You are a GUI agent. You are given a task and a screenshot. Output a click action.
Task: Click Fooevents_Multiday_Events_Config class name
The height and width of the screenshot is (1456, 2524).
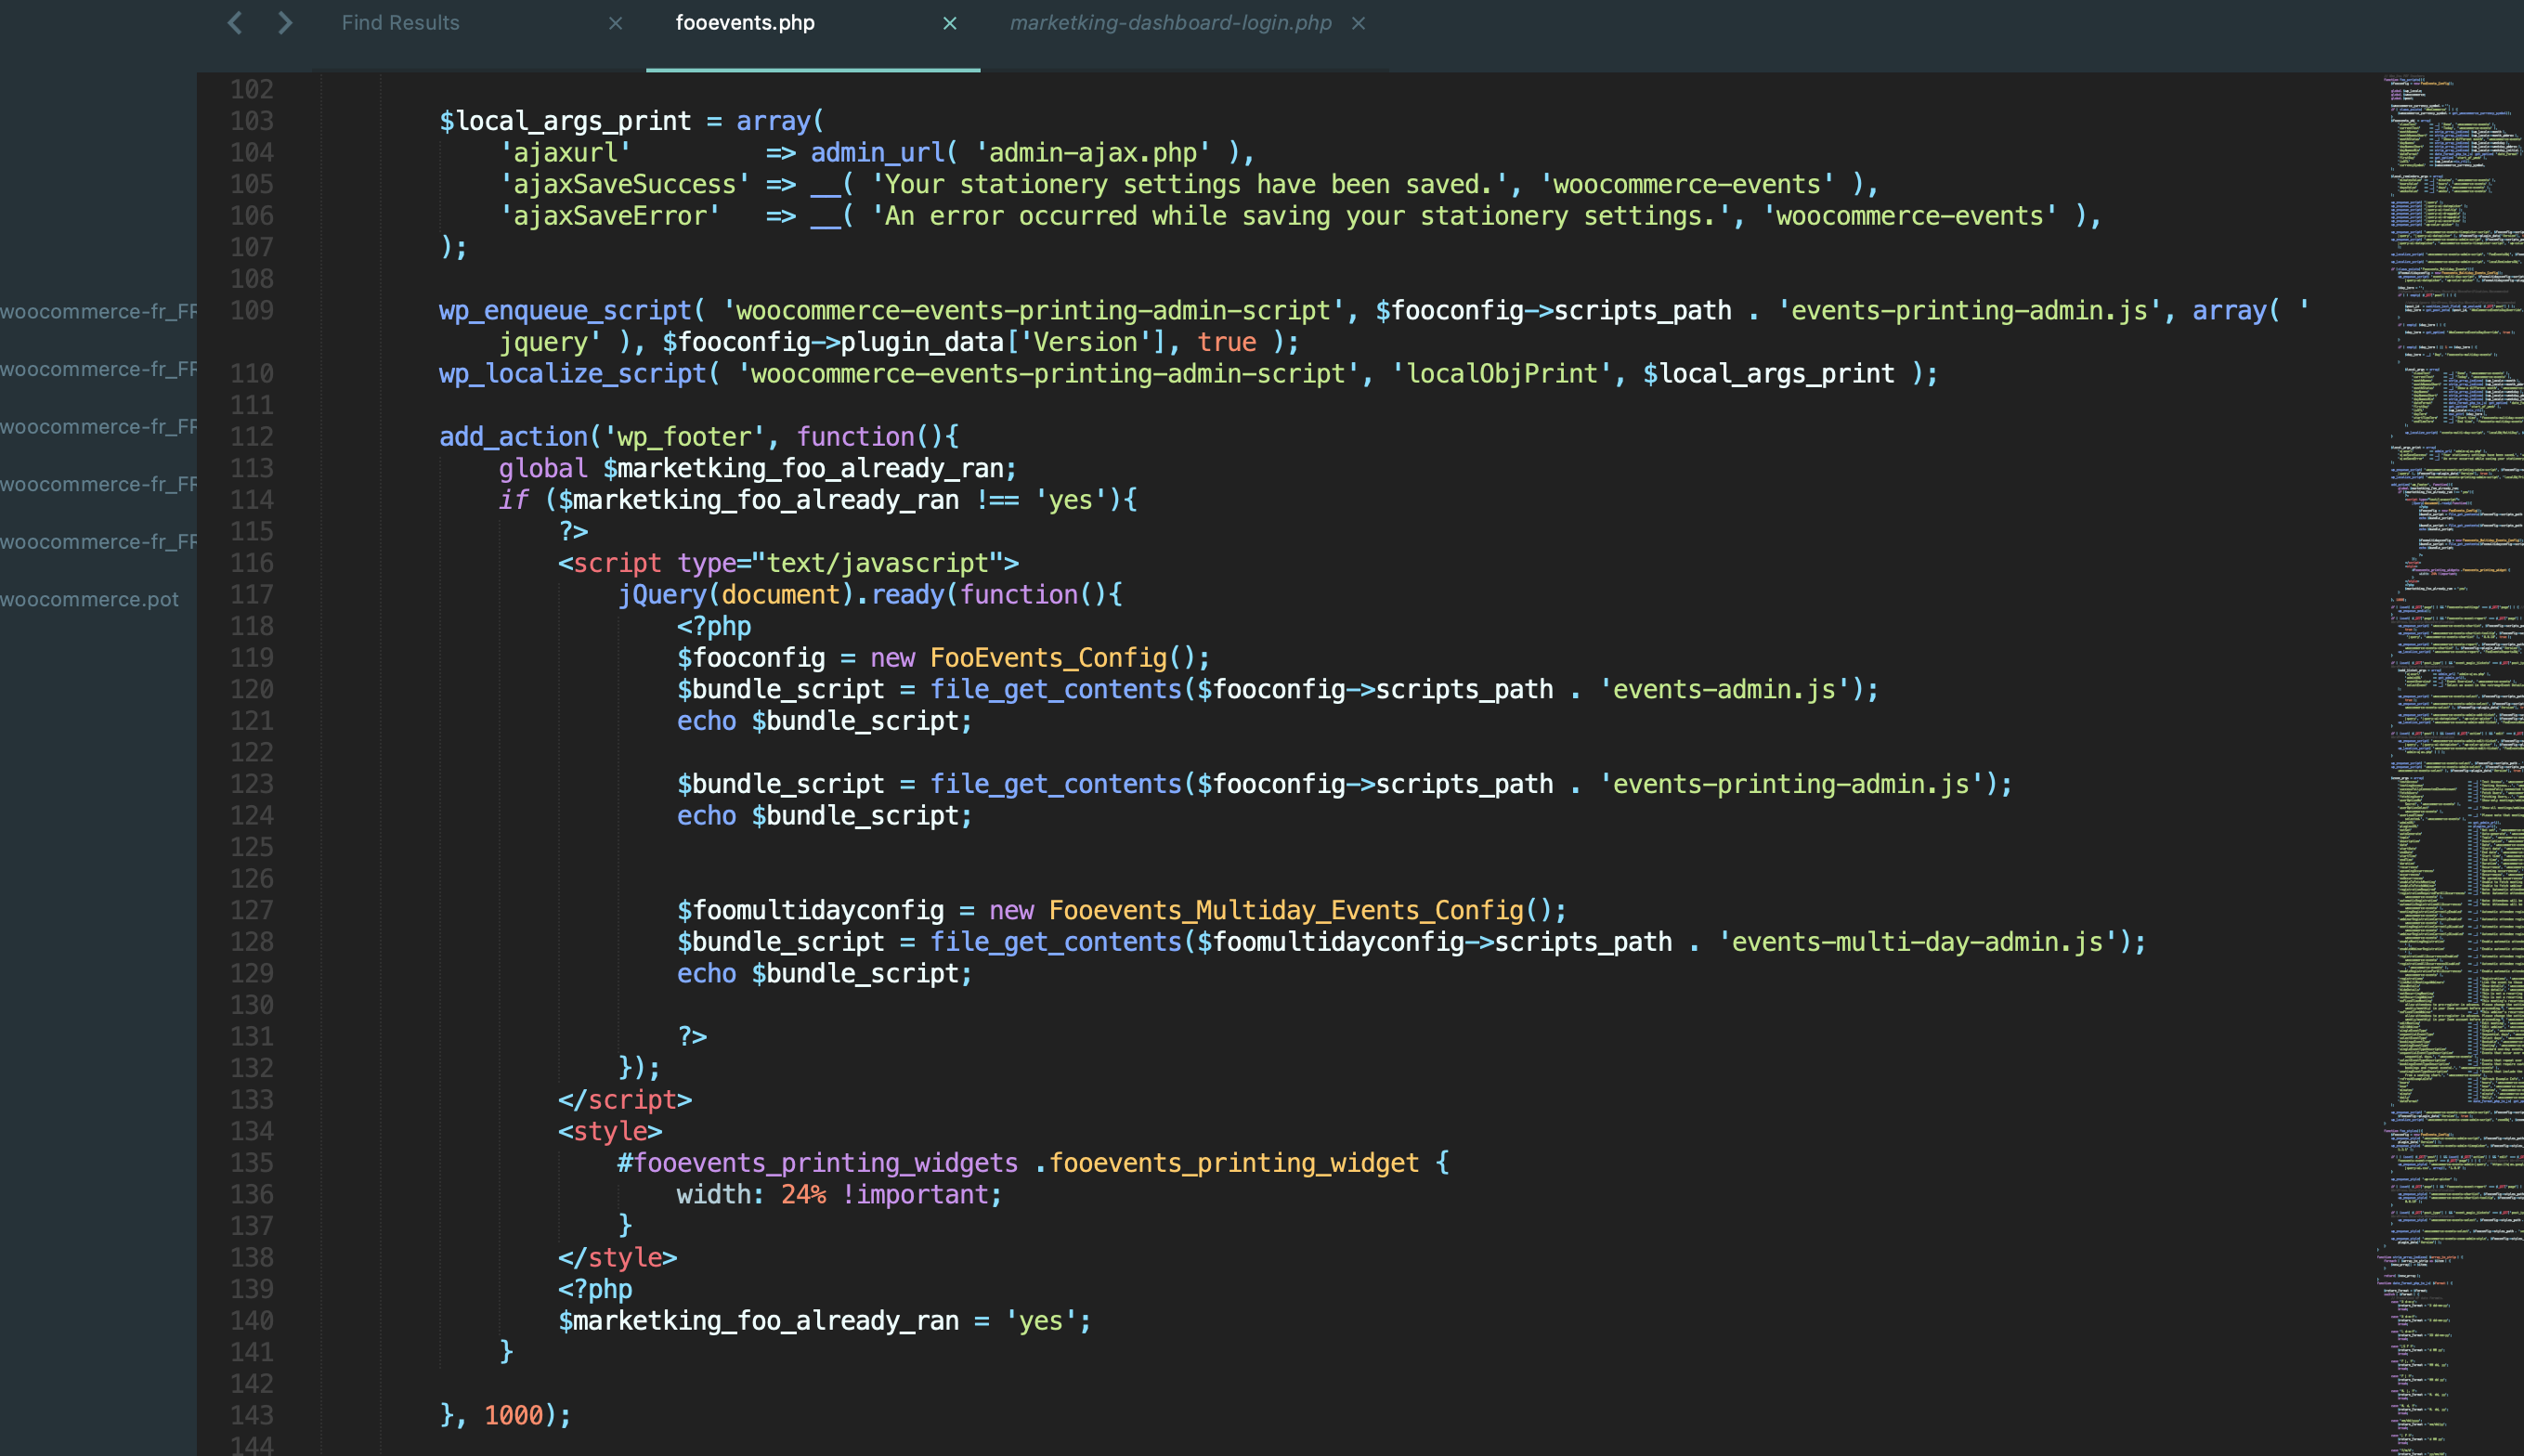(1285, 910)
